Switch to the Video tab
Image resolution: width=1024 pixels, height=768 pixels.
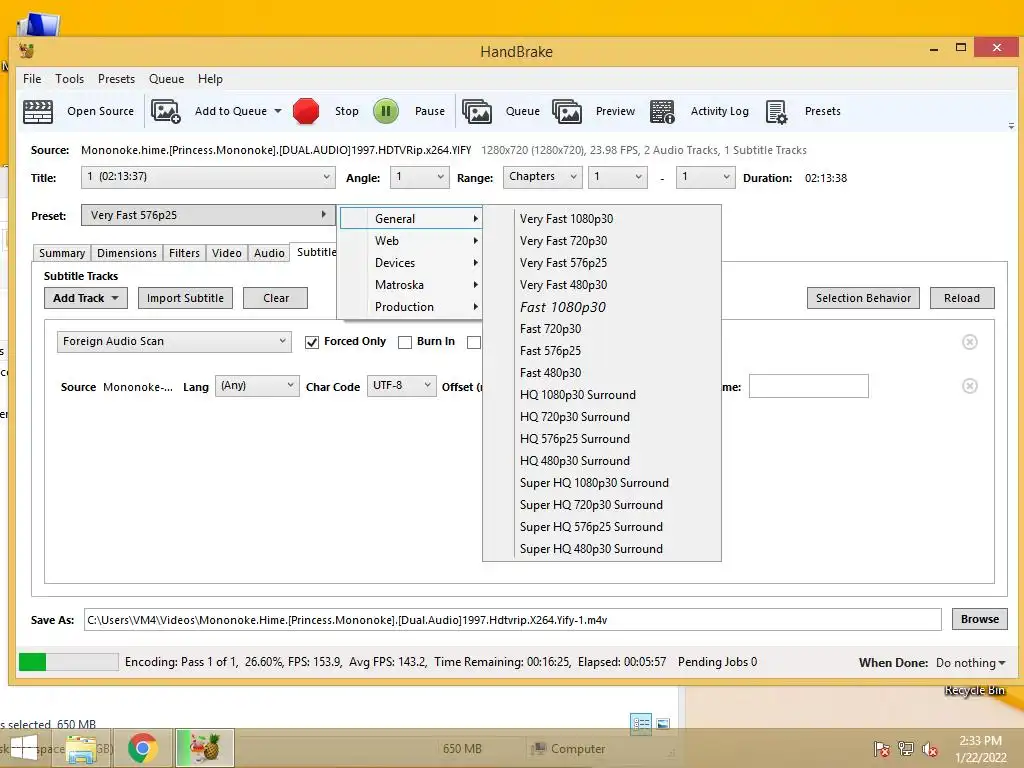tap(227, 253)
